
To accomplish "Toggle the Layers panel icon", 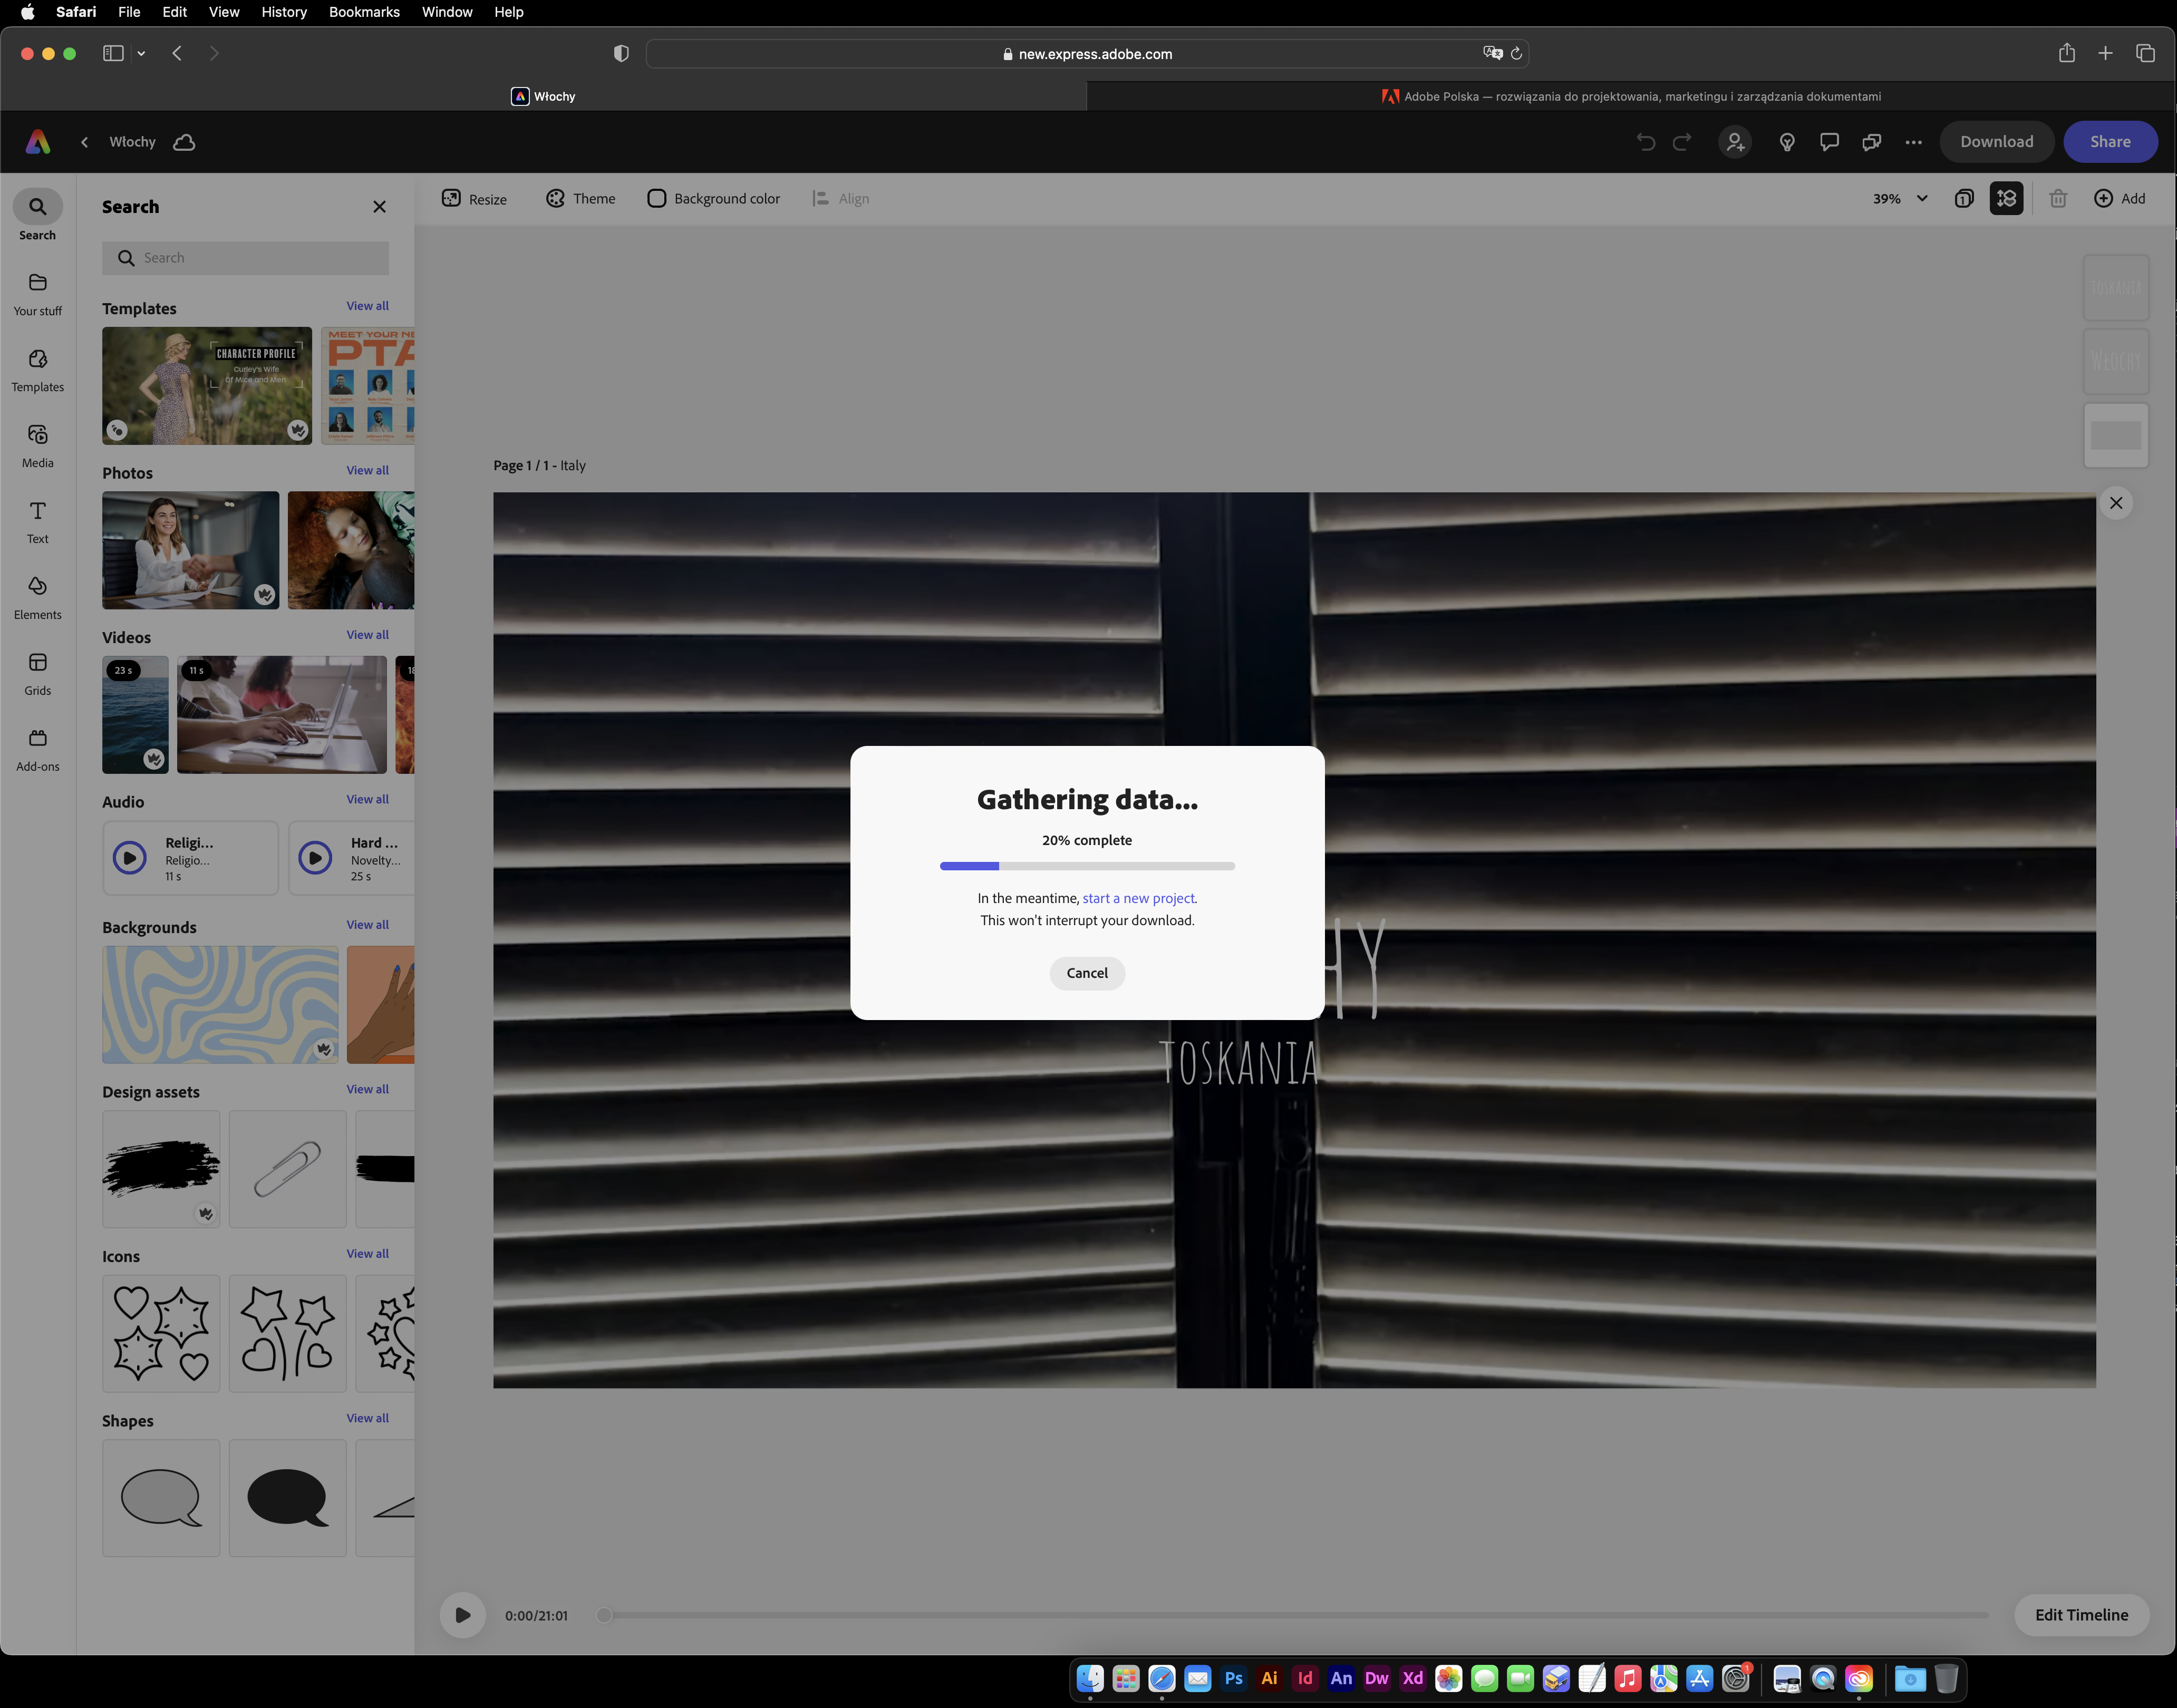I will 2007,198.
